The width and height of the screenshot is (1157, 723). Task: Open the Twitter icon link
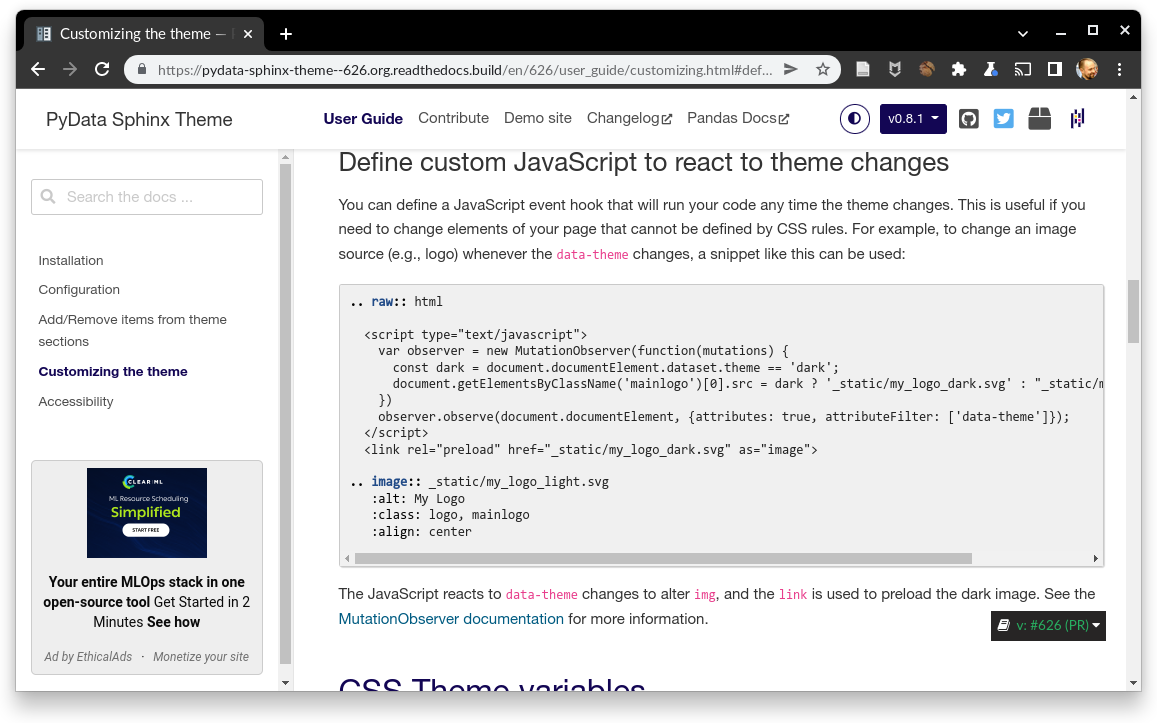(x=1004, y=119)
